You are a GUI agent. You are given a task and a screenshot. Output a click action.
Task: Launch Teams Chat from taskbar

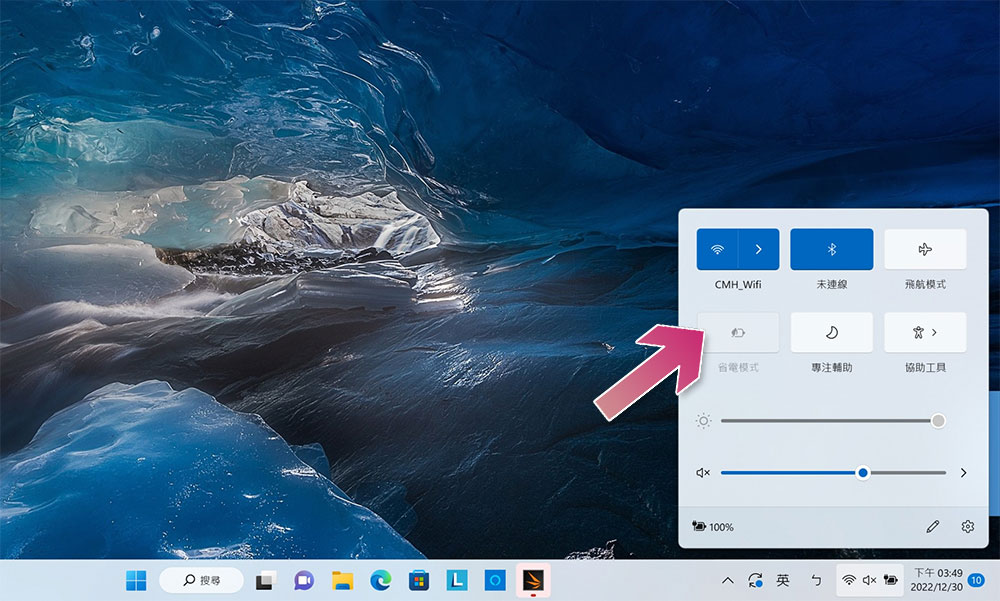click(x=304, y=581)
